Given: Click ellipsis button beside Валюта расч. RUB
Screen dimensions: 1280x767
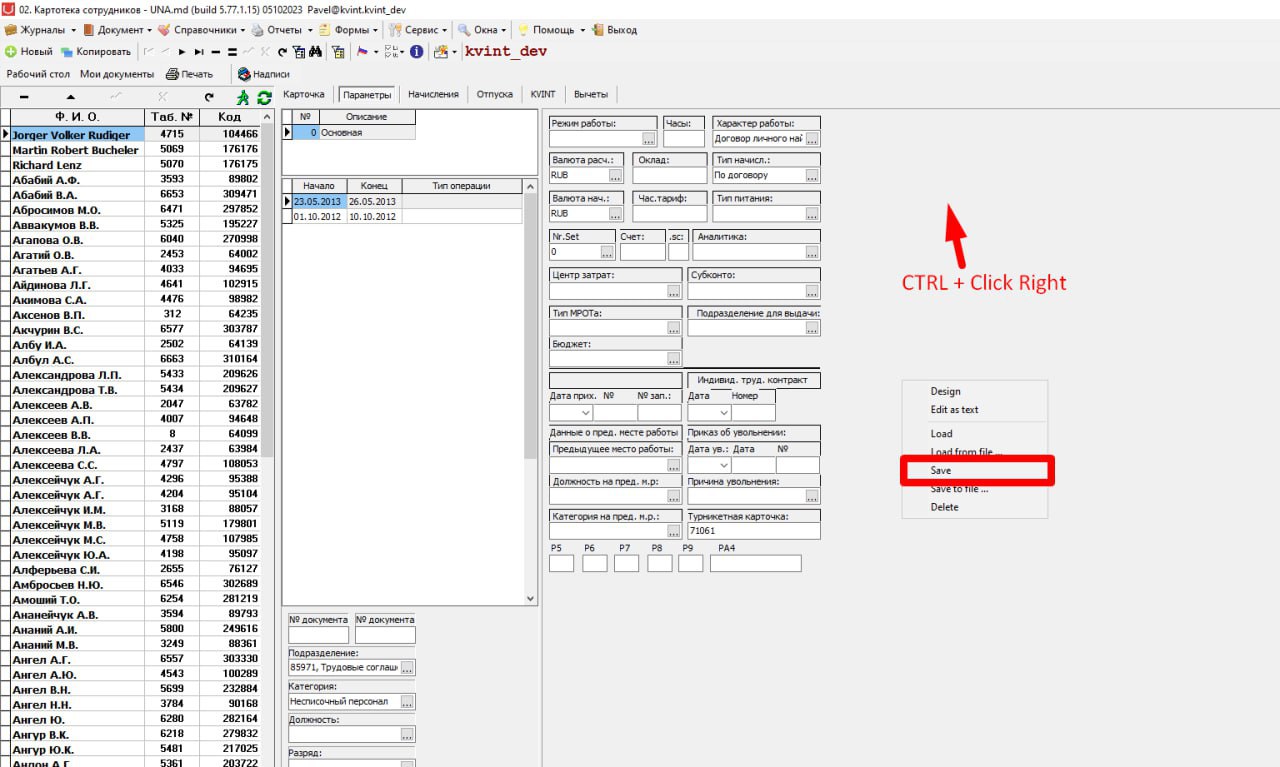Looking at the screenshot, I should (x=616, y=175).
